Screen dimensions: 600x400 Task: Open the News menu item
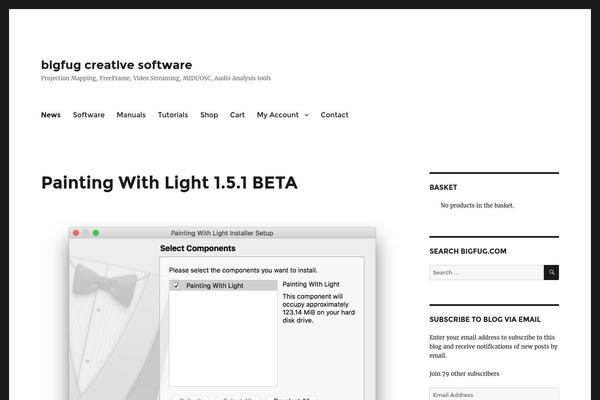pyautogui.click(x=51, y=115)
